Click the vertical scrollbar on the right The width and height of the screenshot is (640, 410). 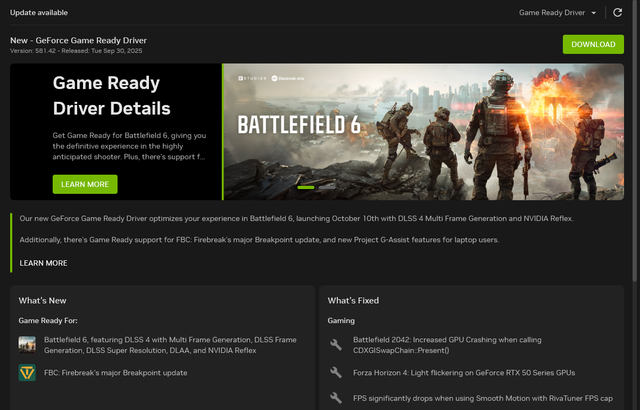pos(635,141)
